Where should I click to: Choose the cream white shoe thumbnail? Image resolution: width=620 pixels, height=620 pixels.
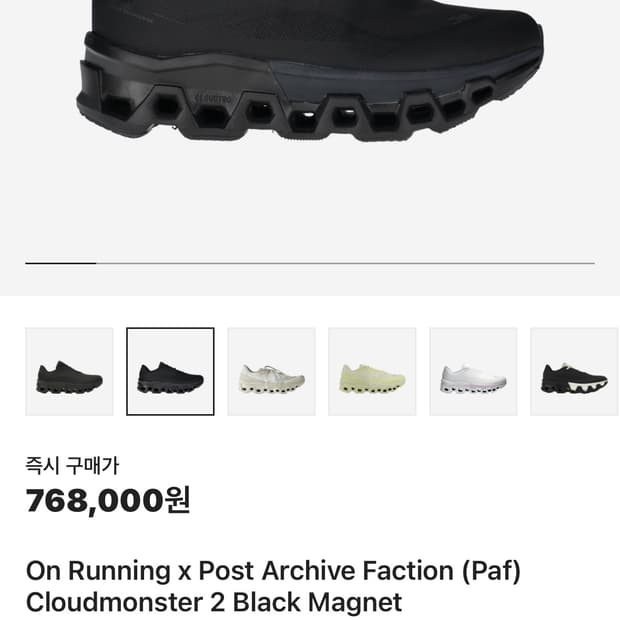click(x=271, y=371)
